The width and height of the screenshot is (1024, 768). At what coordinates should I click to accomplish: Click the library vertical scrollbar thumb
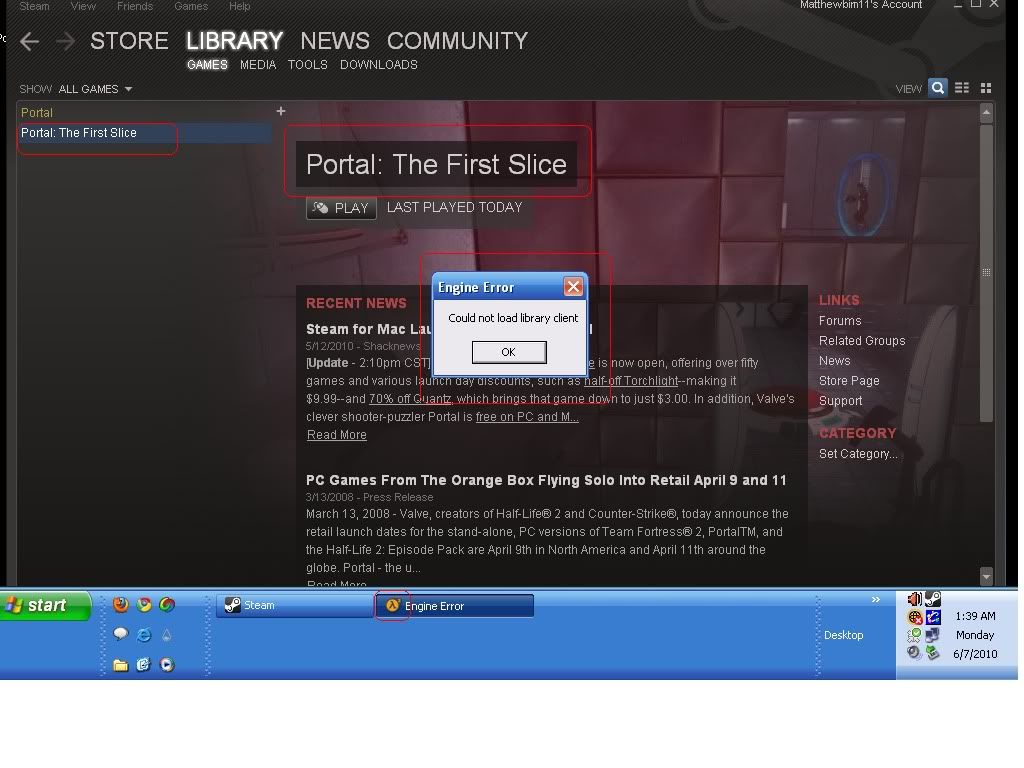click(986, 272)
